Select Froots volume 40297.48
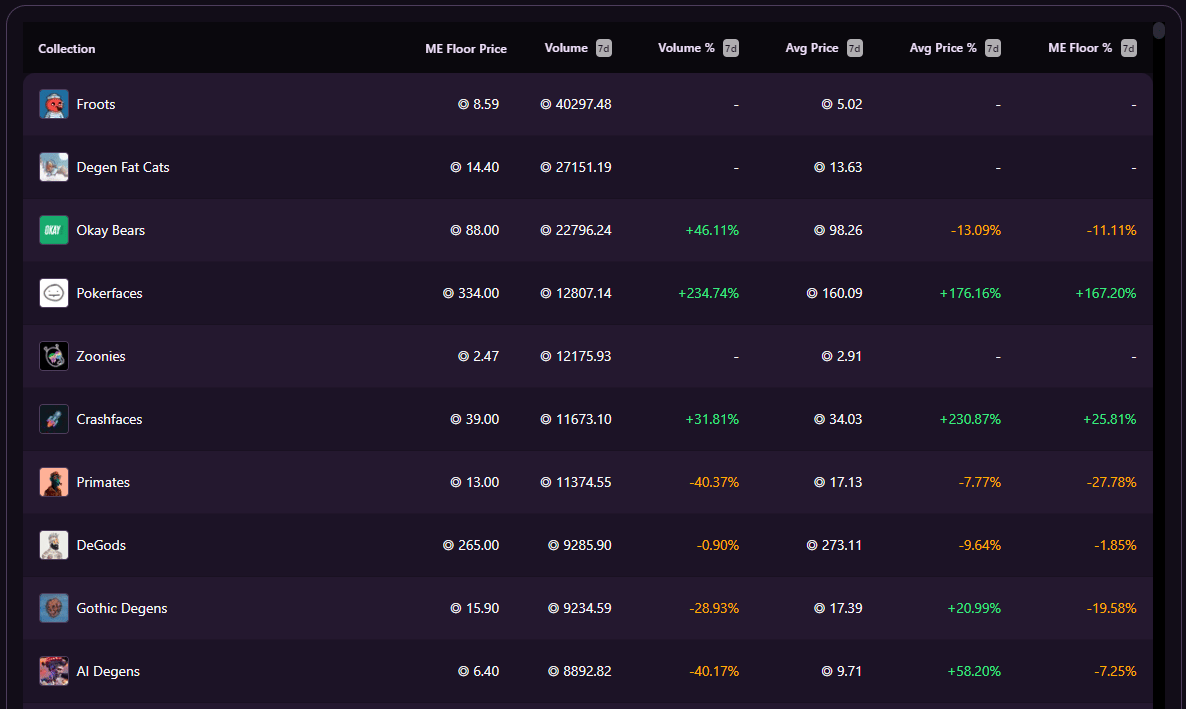Screen dimensions: 1186x709 [x=576, y=104]
